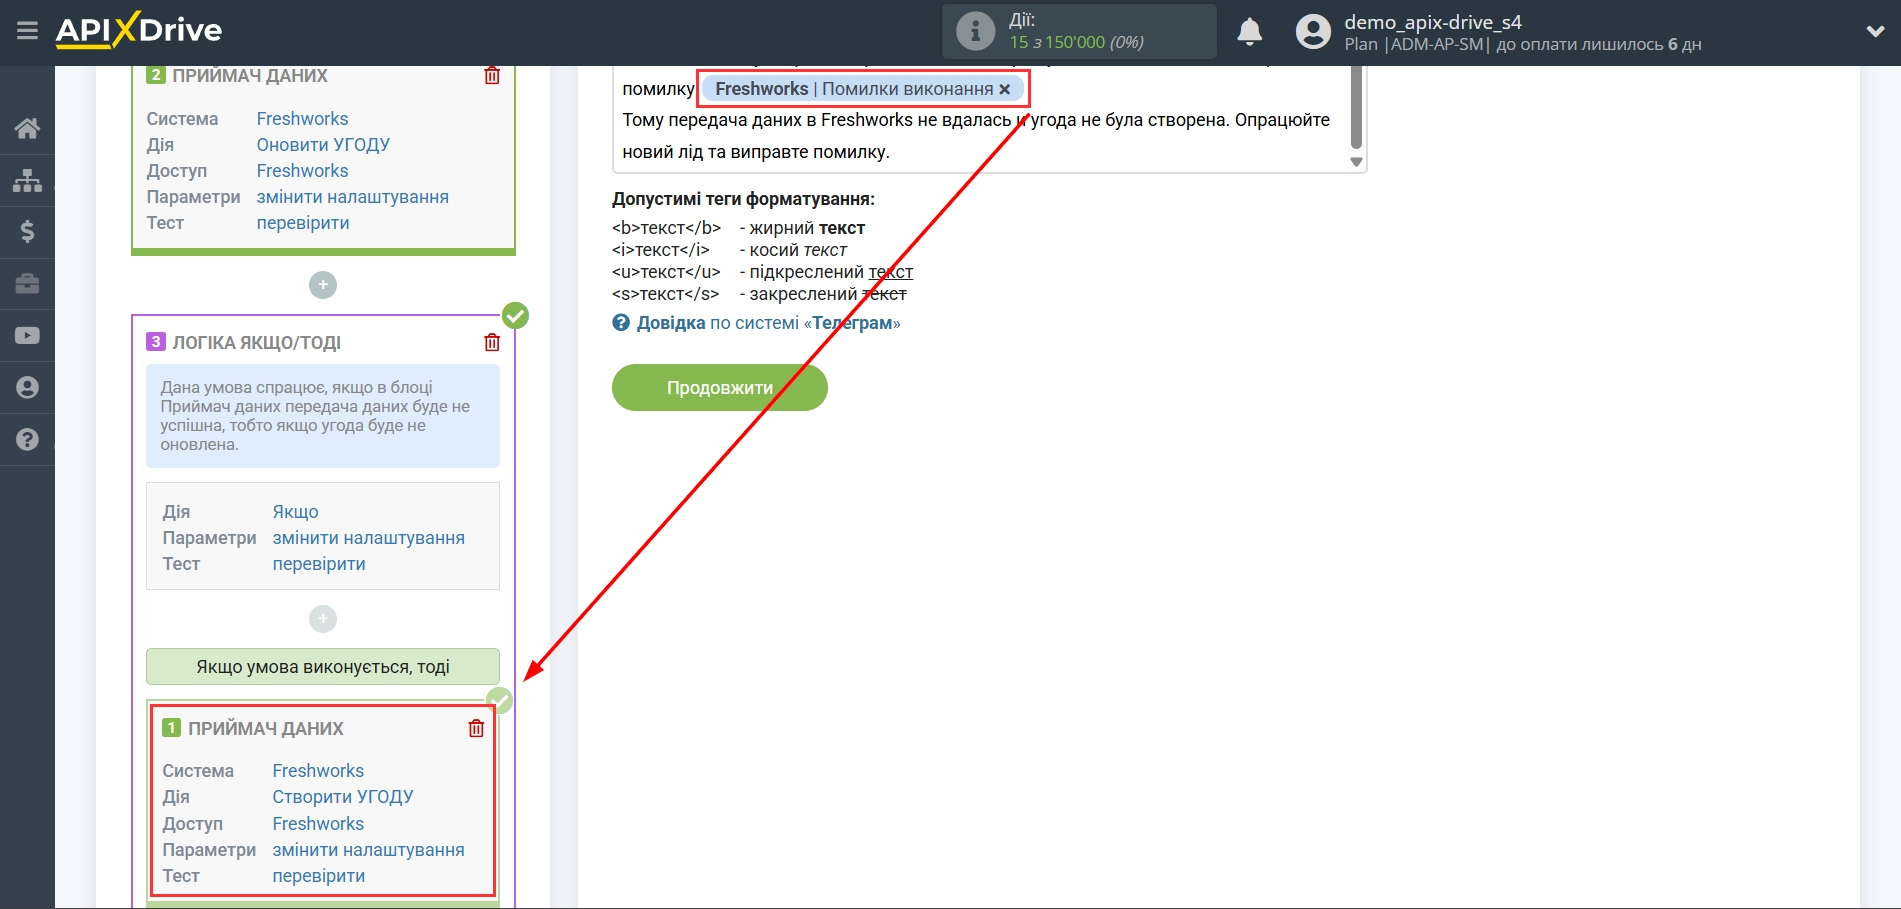Screen dimensions: 1901x909
Task: Click the help question icon beside Довідка
Action: (x=621, y=323)
